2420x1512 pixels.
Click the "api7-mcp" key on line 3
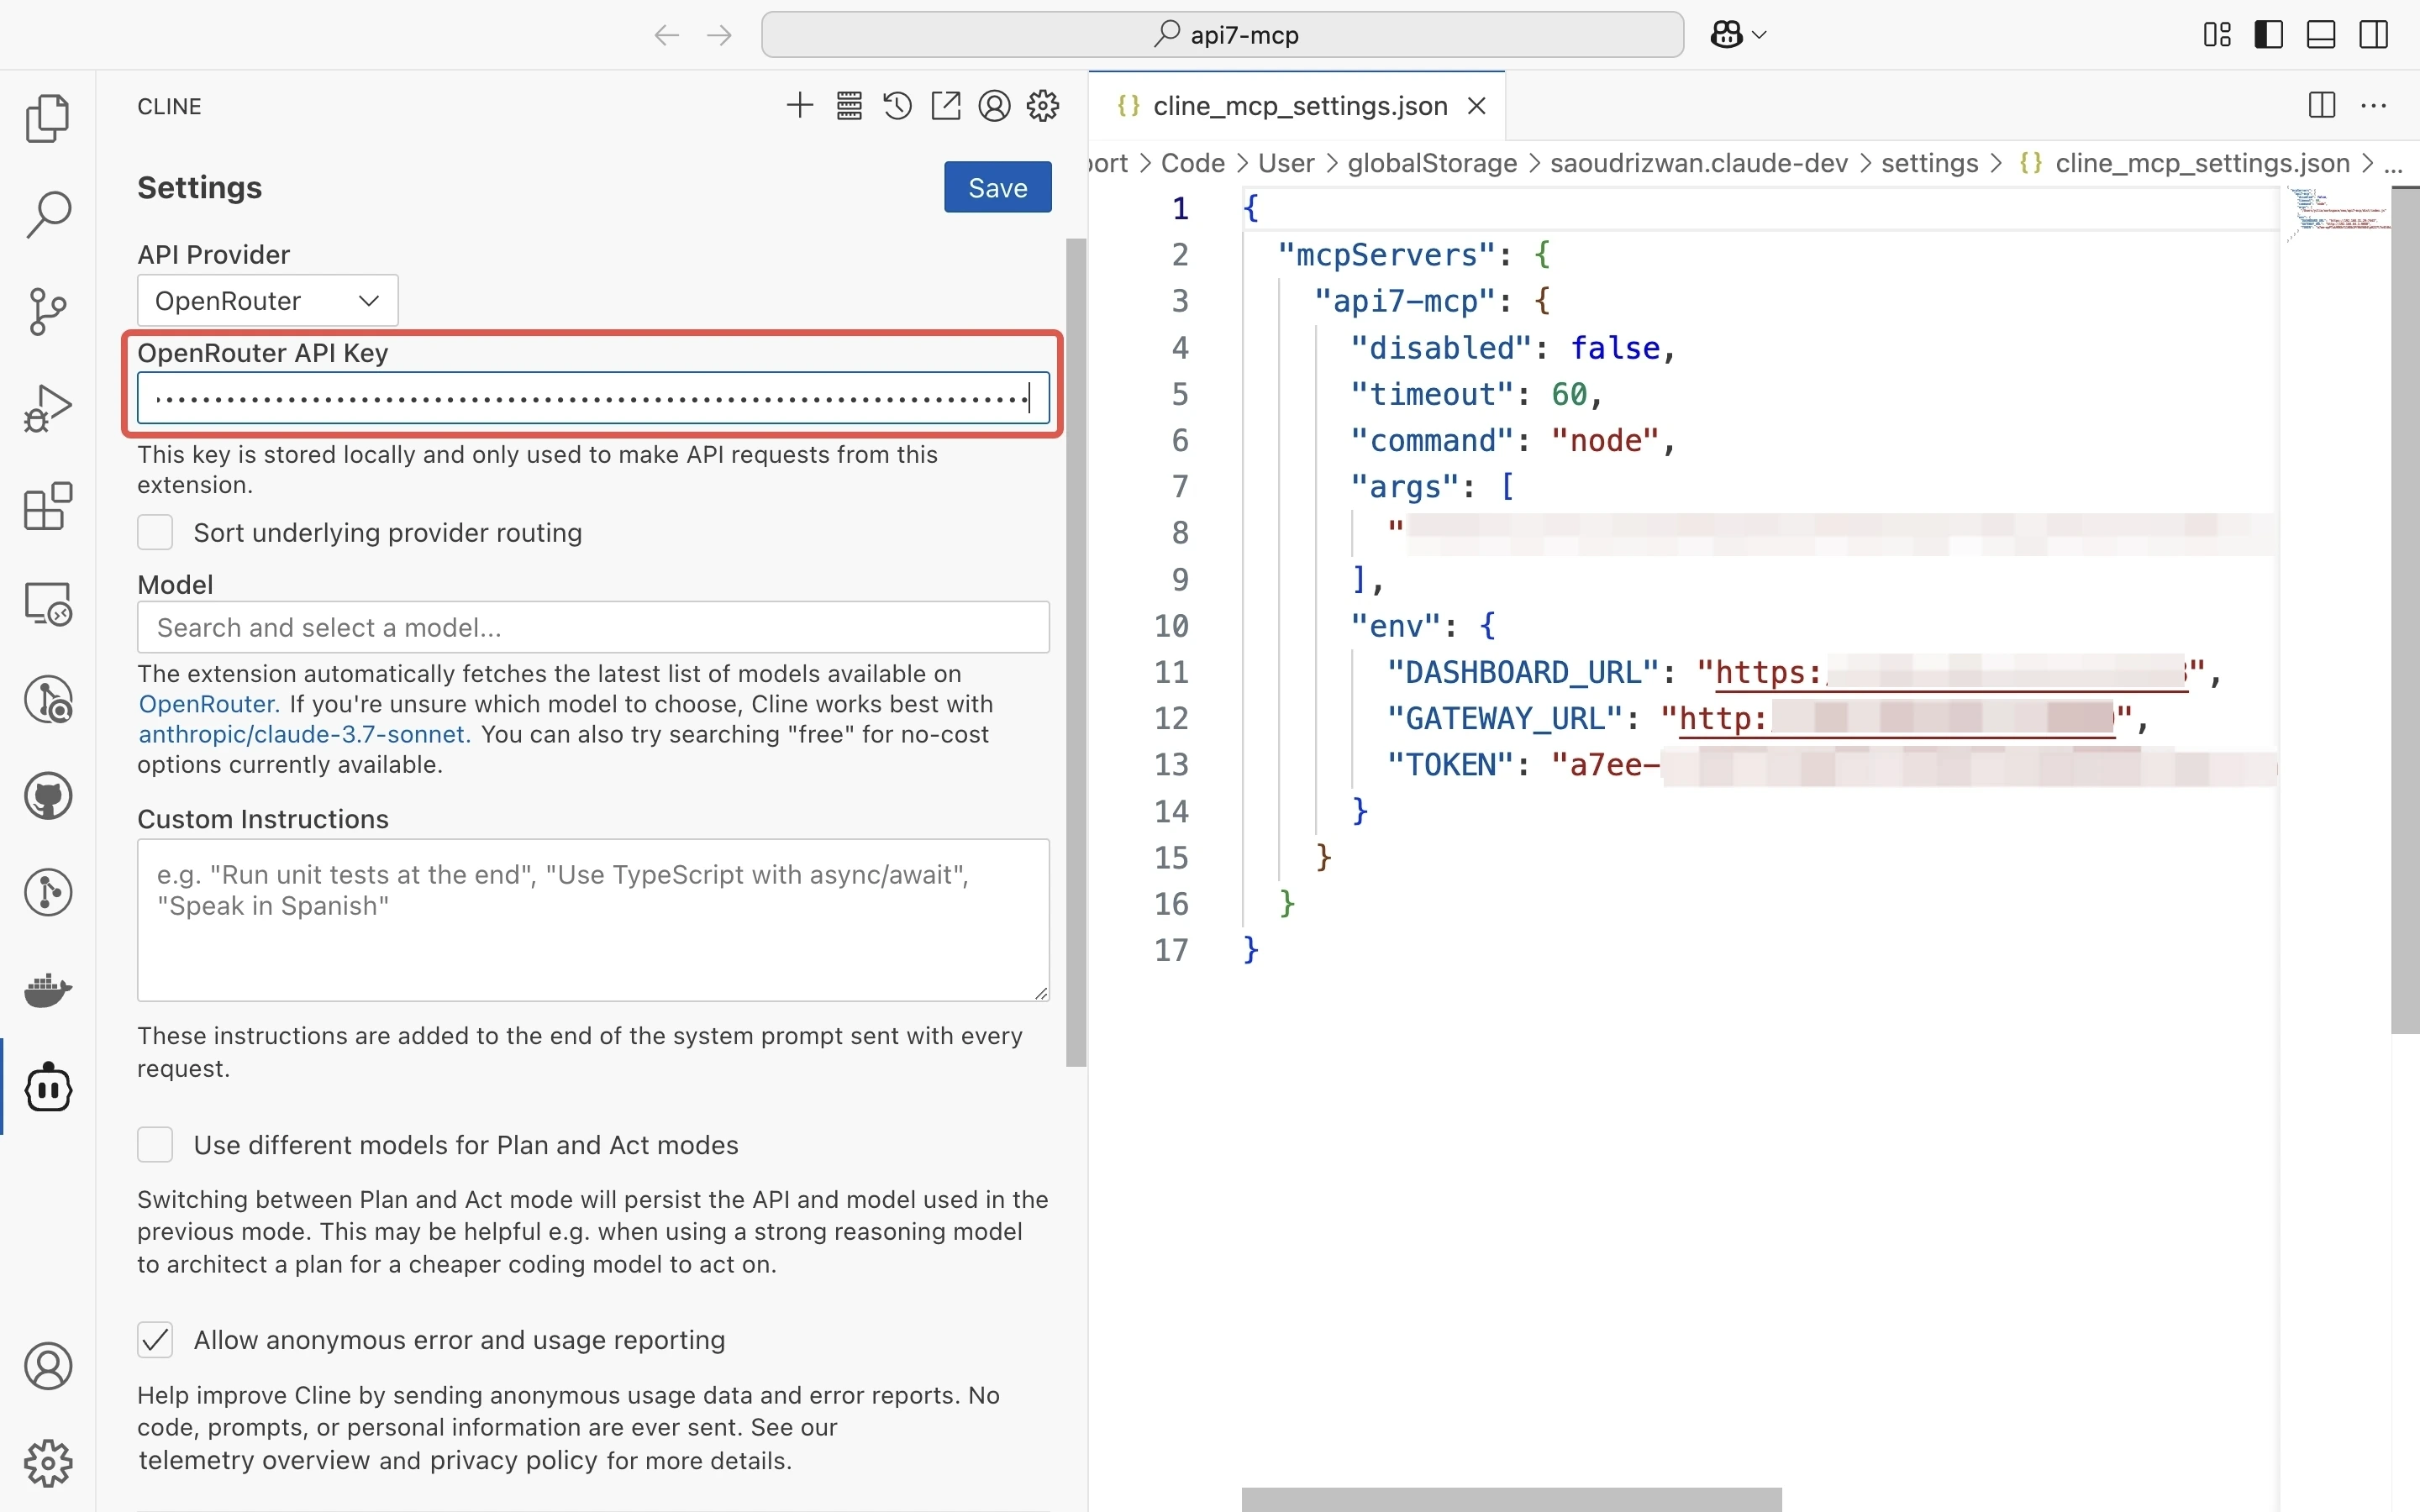(1405, 301)
